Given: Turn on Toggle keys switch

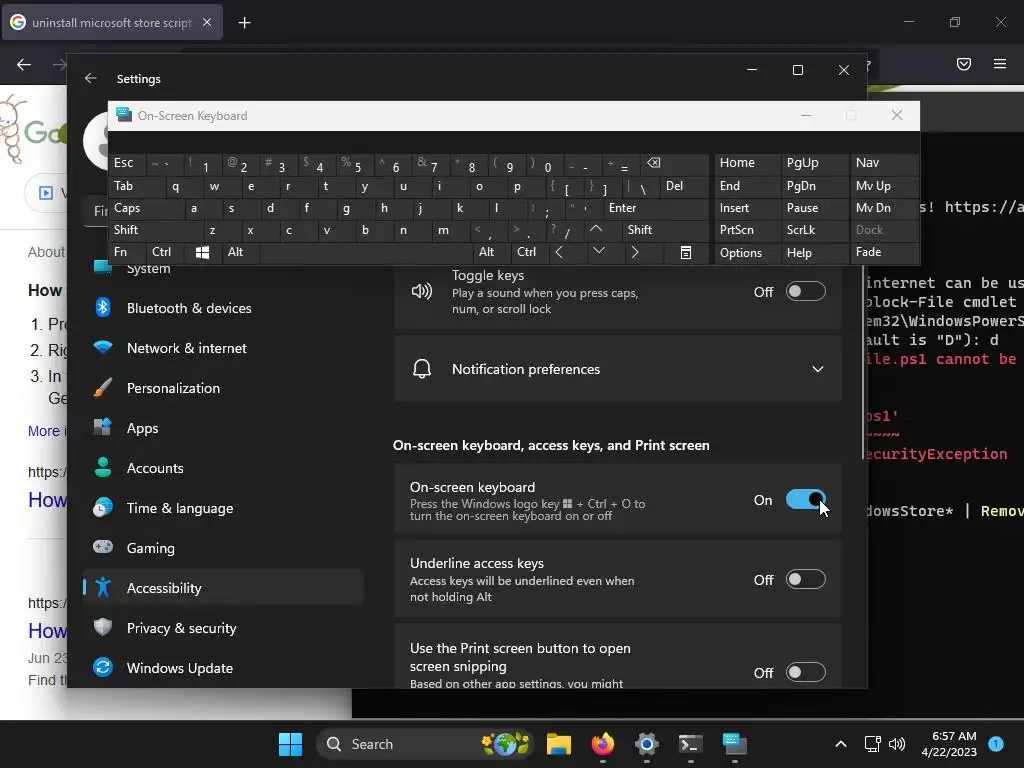Looking at the screenshot, I should pyautogui.click(x=805, y=292).
